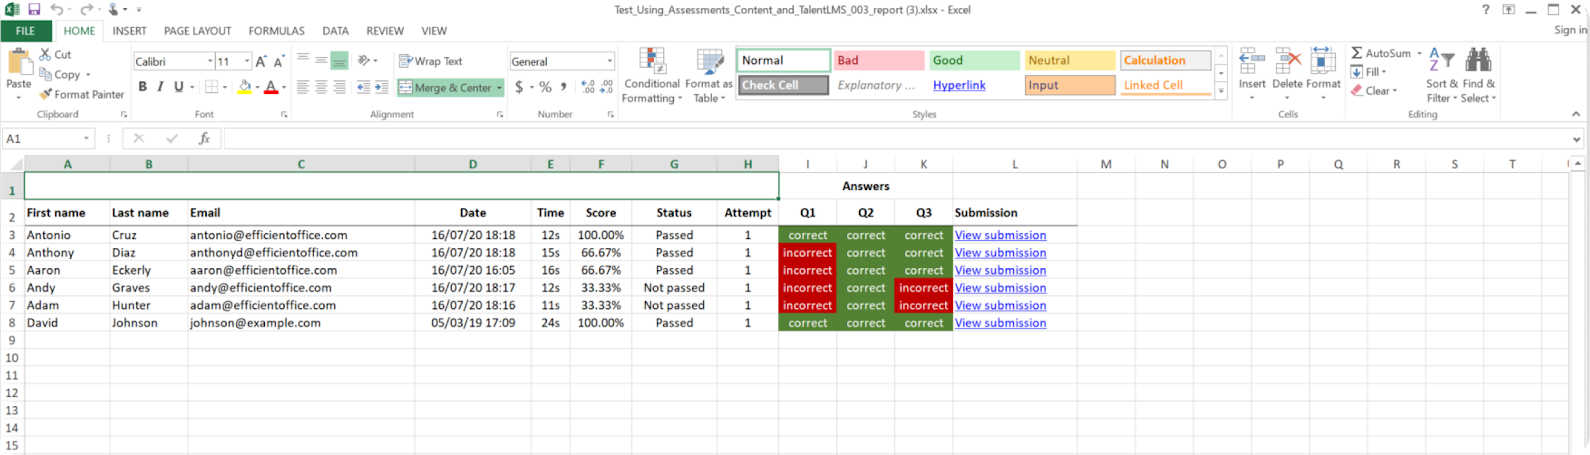The height and width of the screenshot is (455, 1590).
Task: Apply the Bad cell style swatch
Action: click(879, 60)
